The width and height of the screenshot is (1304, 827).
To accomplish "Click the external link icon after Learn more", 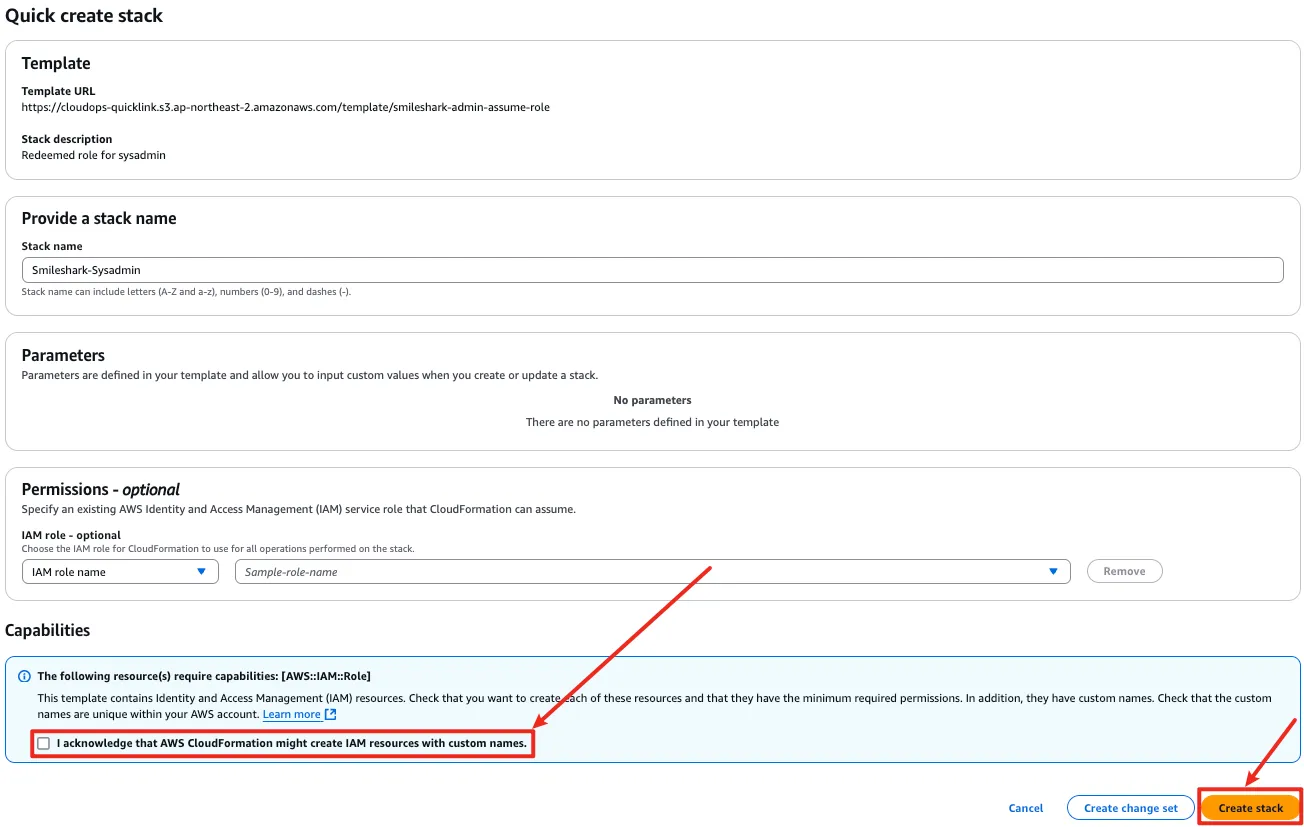I will tap(331, 715).
